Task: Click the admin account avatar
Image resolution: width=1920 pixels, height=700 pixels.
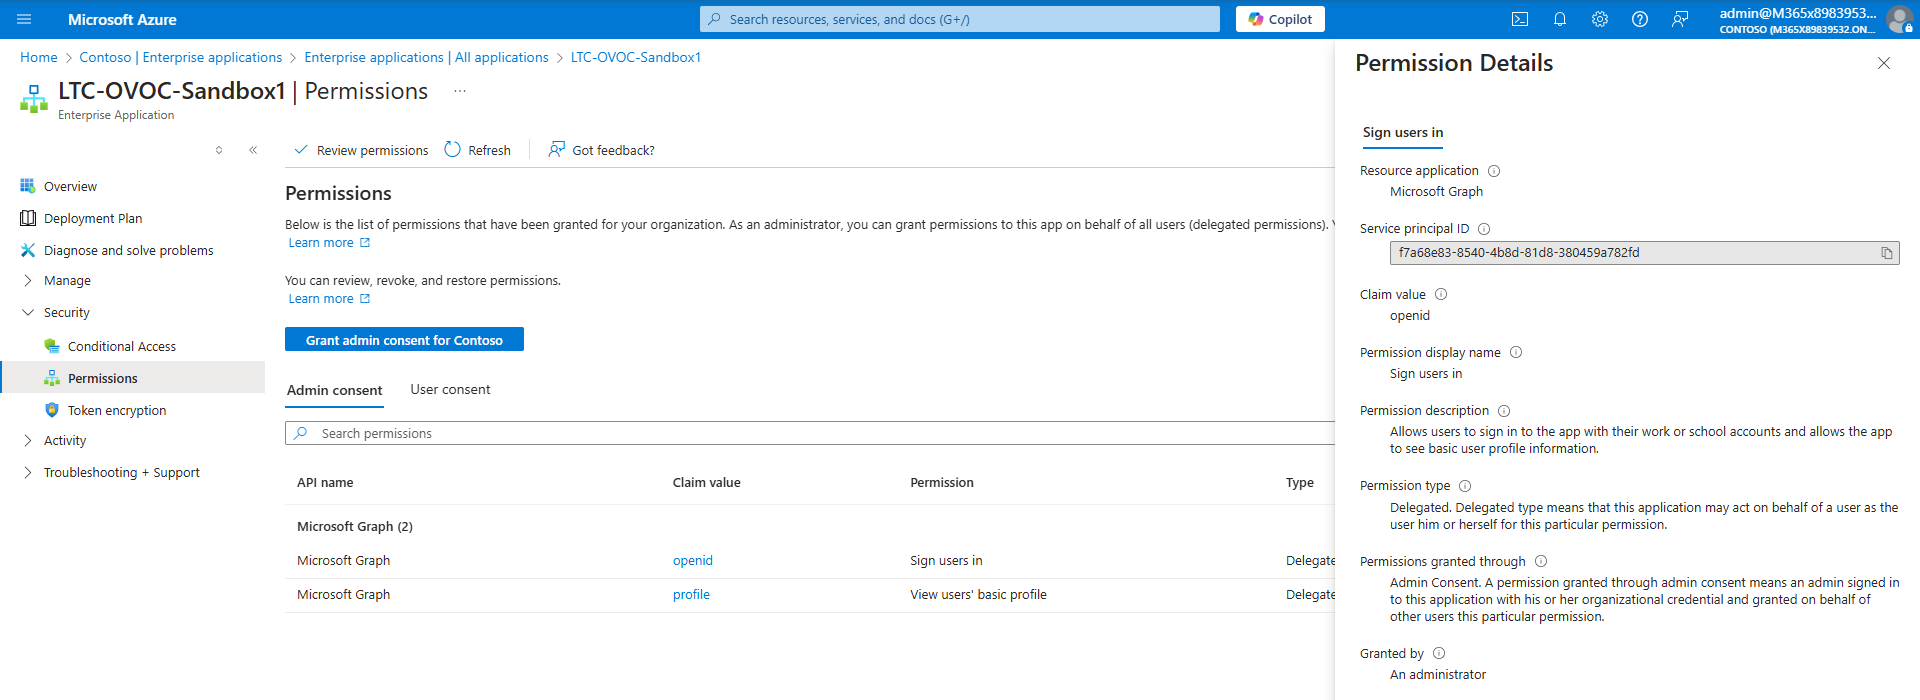Action: (1899, 19)
